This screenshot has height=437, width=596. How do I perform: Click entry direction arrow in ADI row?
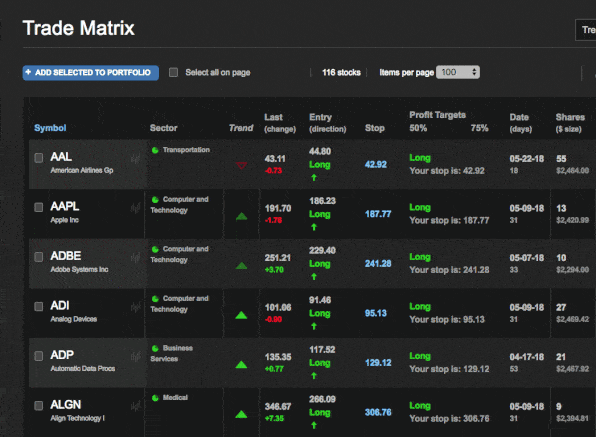point(314,326)
